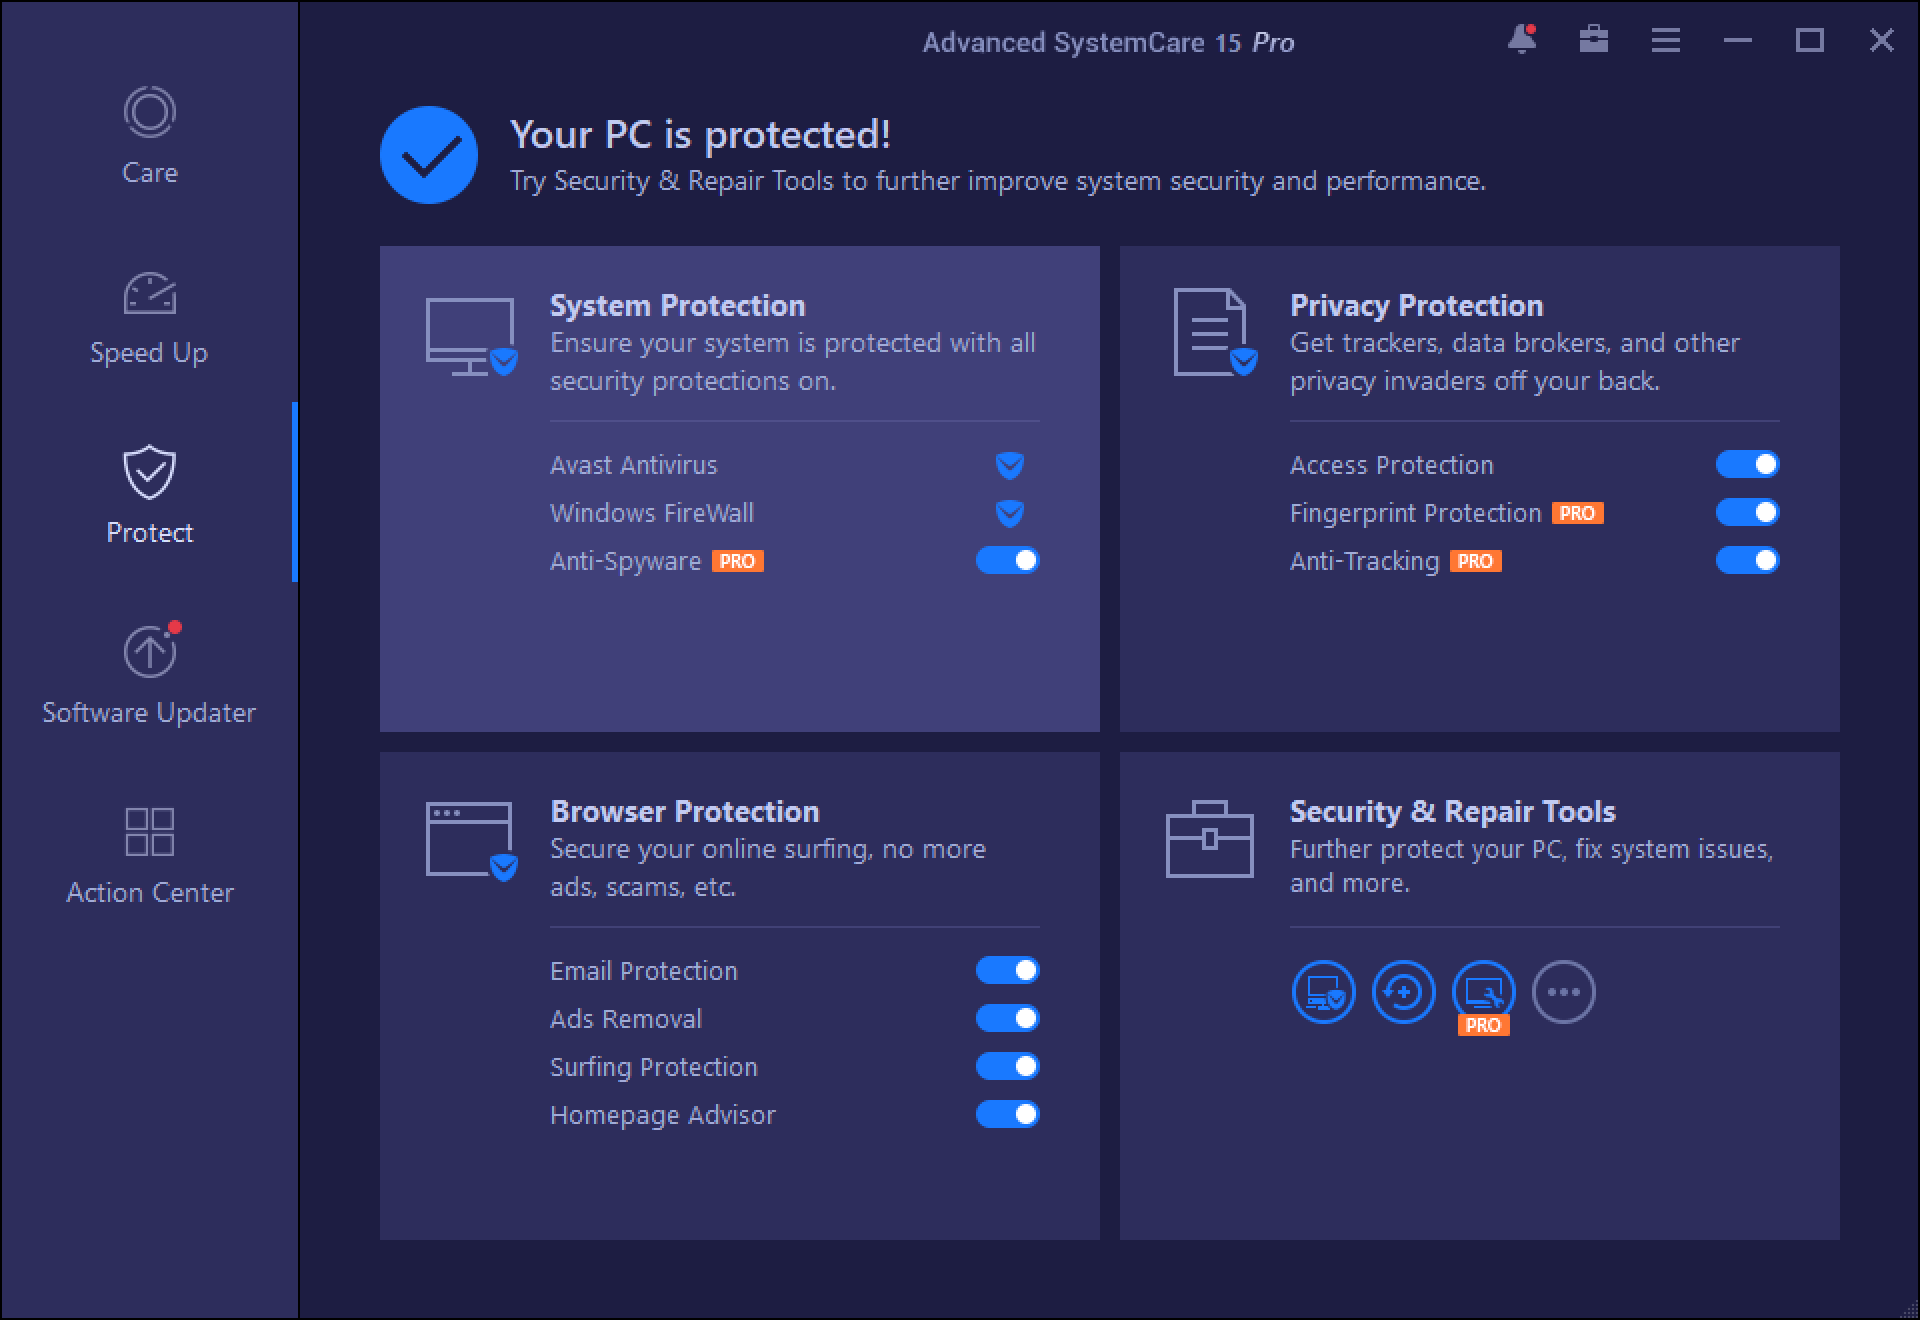Launch the first security tool with shield monitor icon
Viewport: 1920px width, 1320px height.
1324,993
